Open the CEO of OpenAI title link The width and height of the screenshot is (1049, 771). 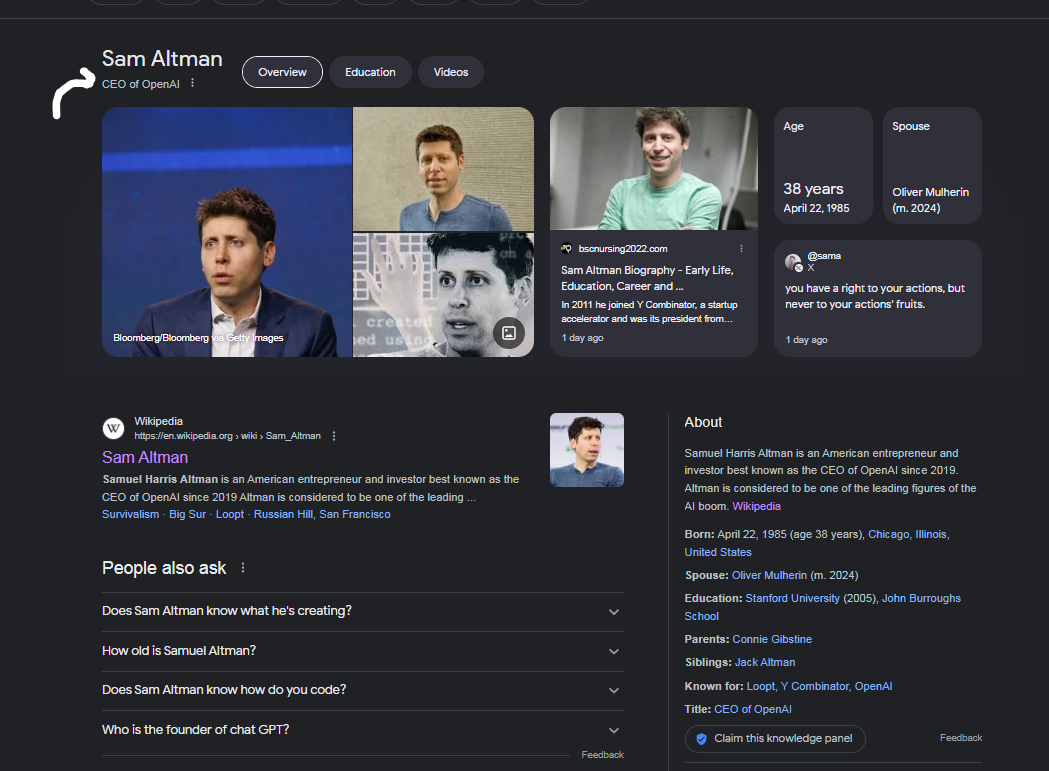click(753, 709)
